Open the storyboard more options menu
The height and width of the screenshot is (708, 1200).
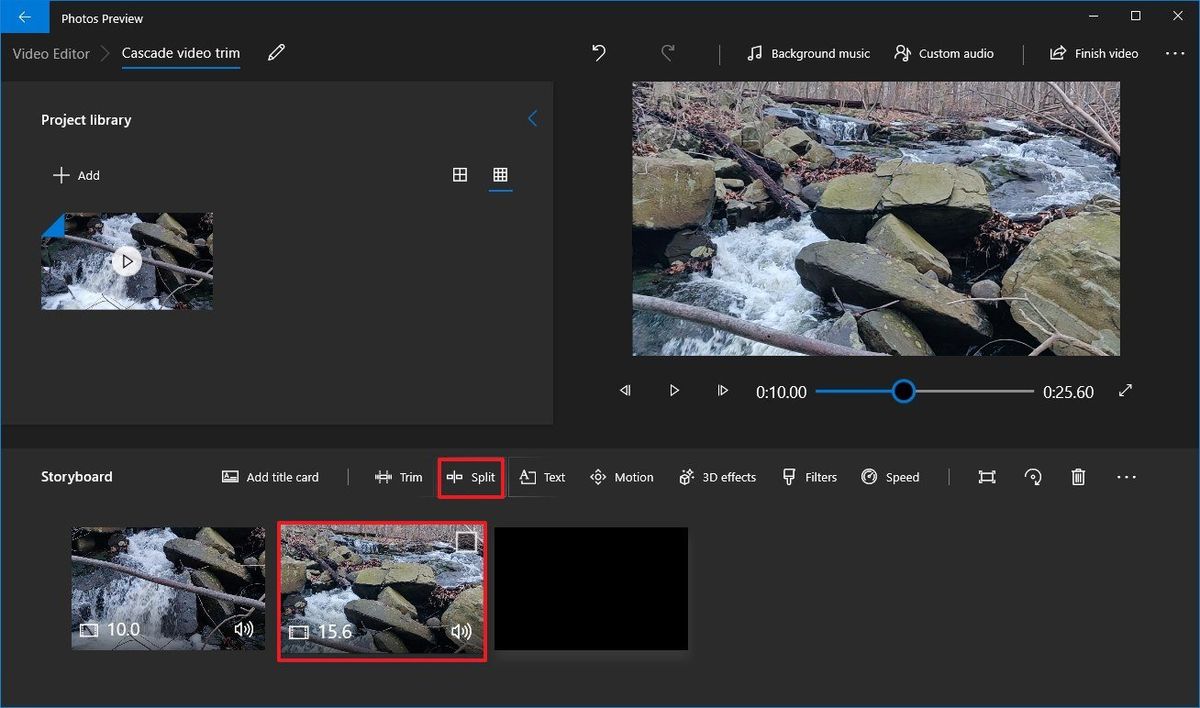pyautogui.click(x=1126, y=477)
